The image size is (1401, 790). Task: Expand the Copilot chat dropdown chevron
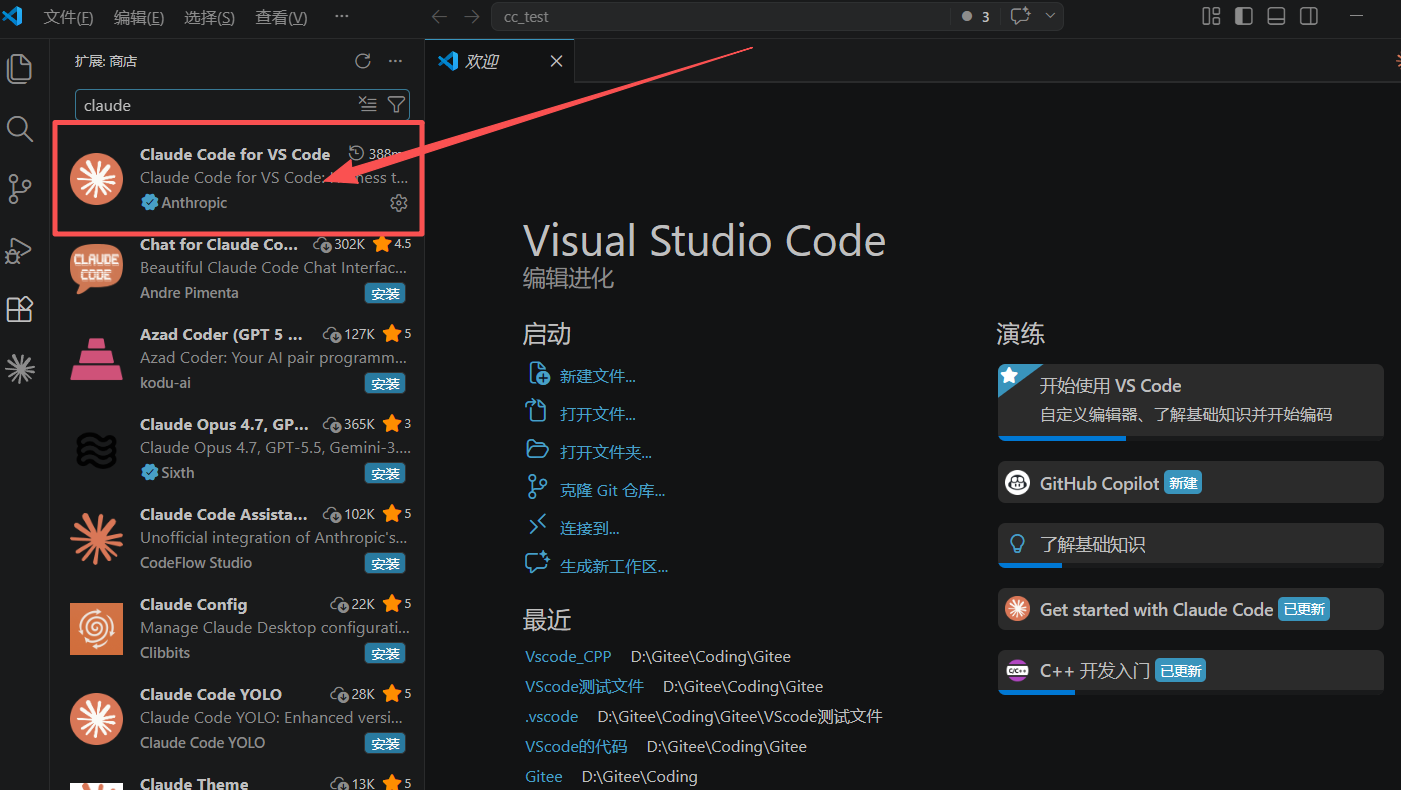(x=1050, y=16)
